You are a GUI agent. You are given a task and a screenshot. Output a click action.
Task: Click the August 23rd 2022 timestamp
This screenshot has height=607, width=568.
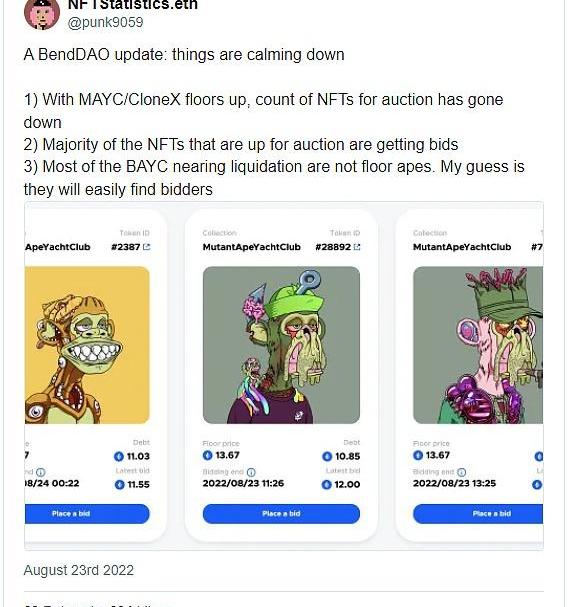pyautogui.click(x=79, y=570)
